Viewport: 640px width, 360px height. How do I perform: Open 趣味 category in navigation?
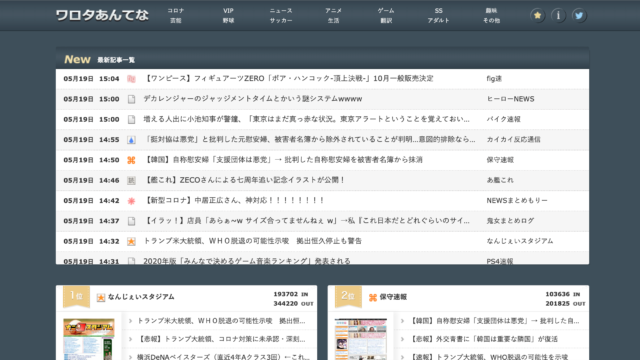[x=491, y=11]
